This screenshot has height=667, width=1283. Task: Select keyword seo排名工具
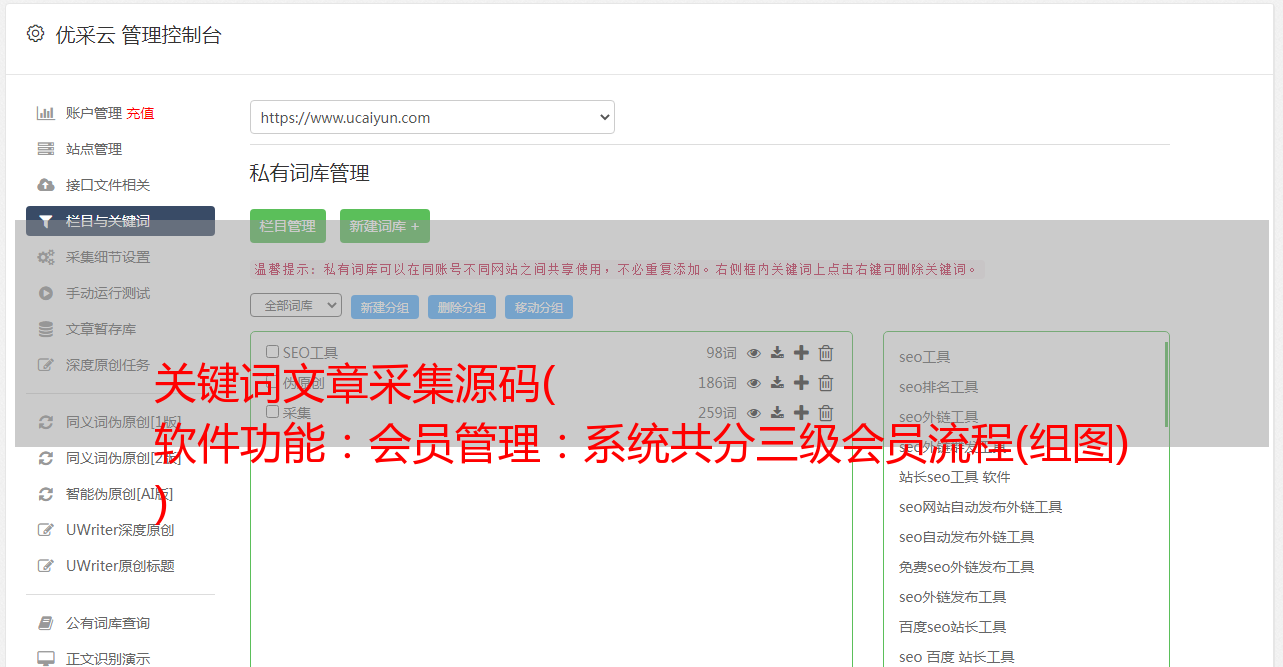pyautogui.click(x=939, y=387)
